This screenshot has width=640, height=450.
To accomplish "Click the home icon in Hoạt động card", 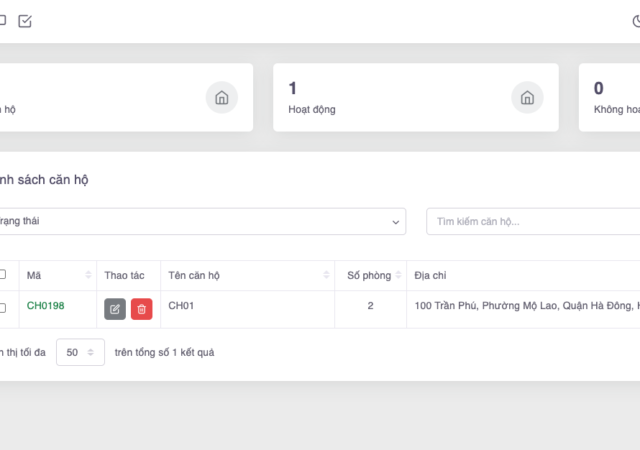I will click(527, 97).
